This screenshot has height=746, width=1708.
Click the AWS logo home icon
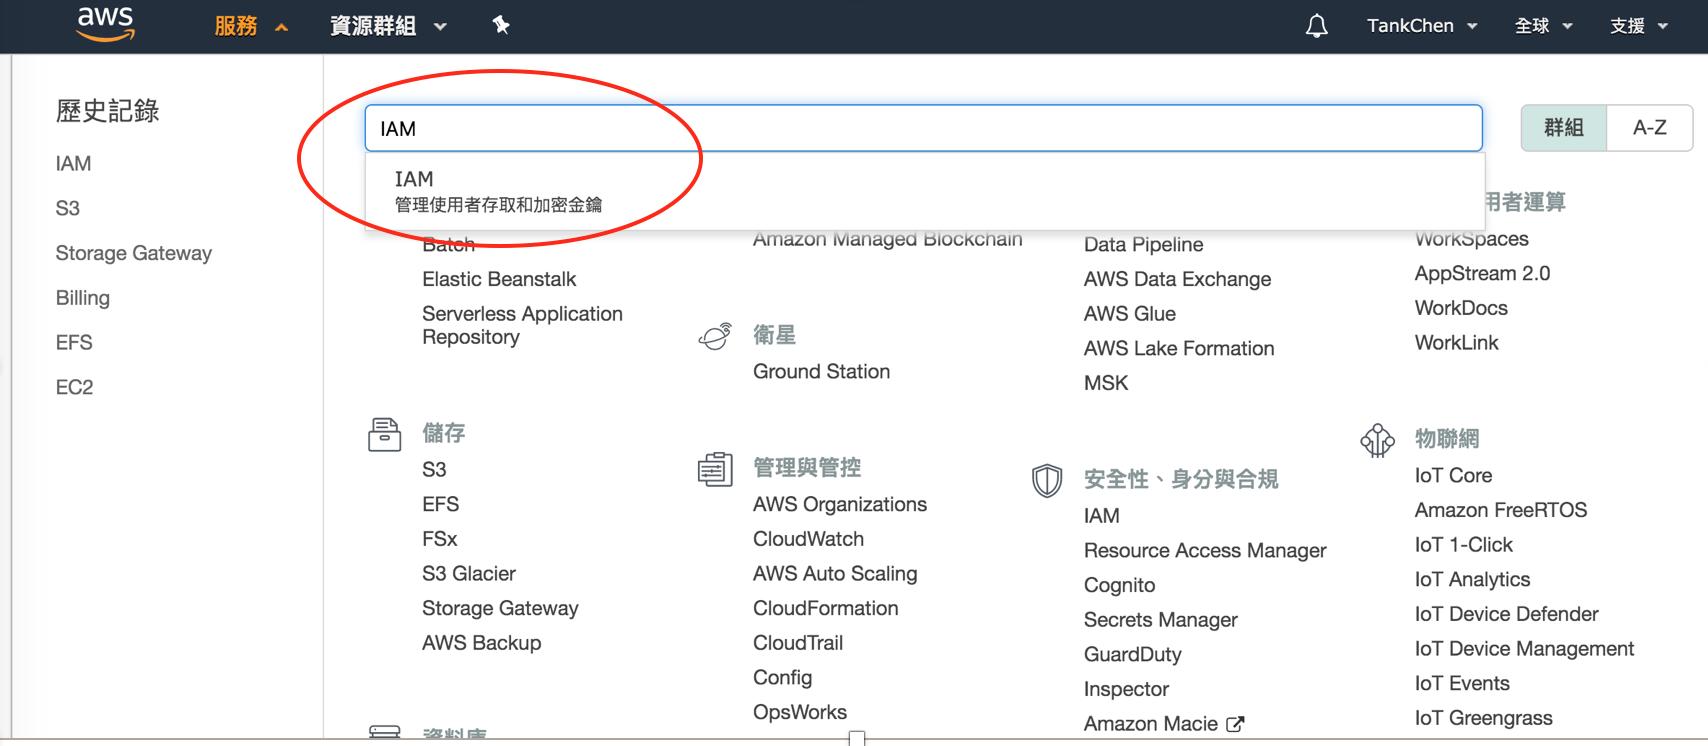[106, 24]
